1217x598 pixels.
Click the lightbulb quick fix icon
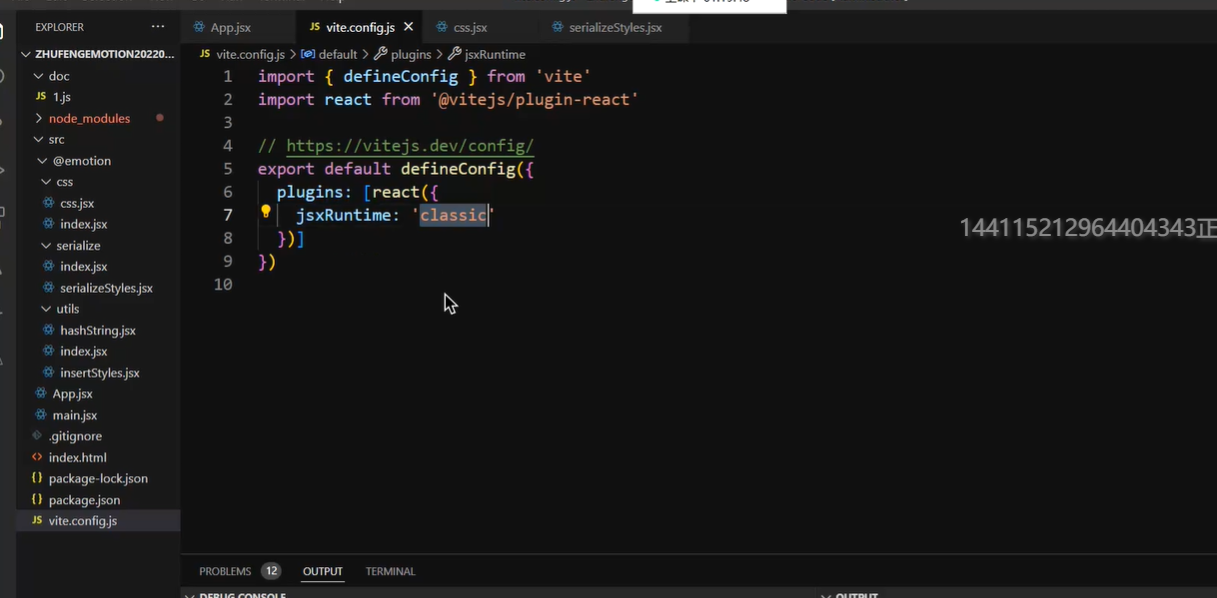coord(266,212)
